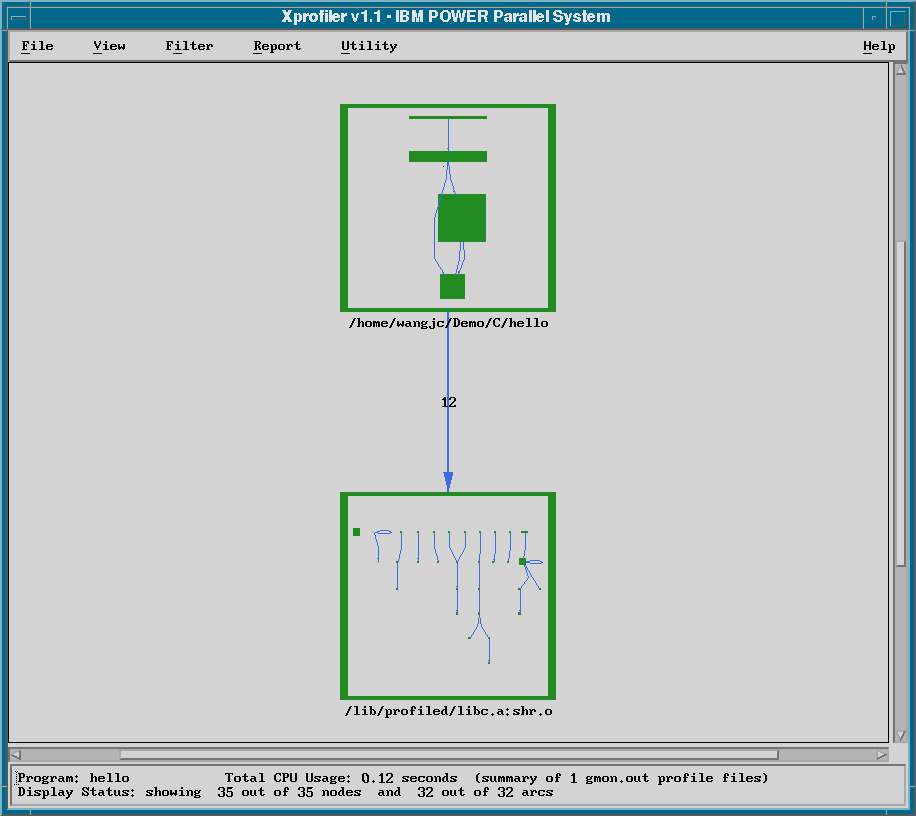The height and width of the screenshot is (816, 916).
Task: Click the '32 out of 32 arcs' text
Action: 485,792
